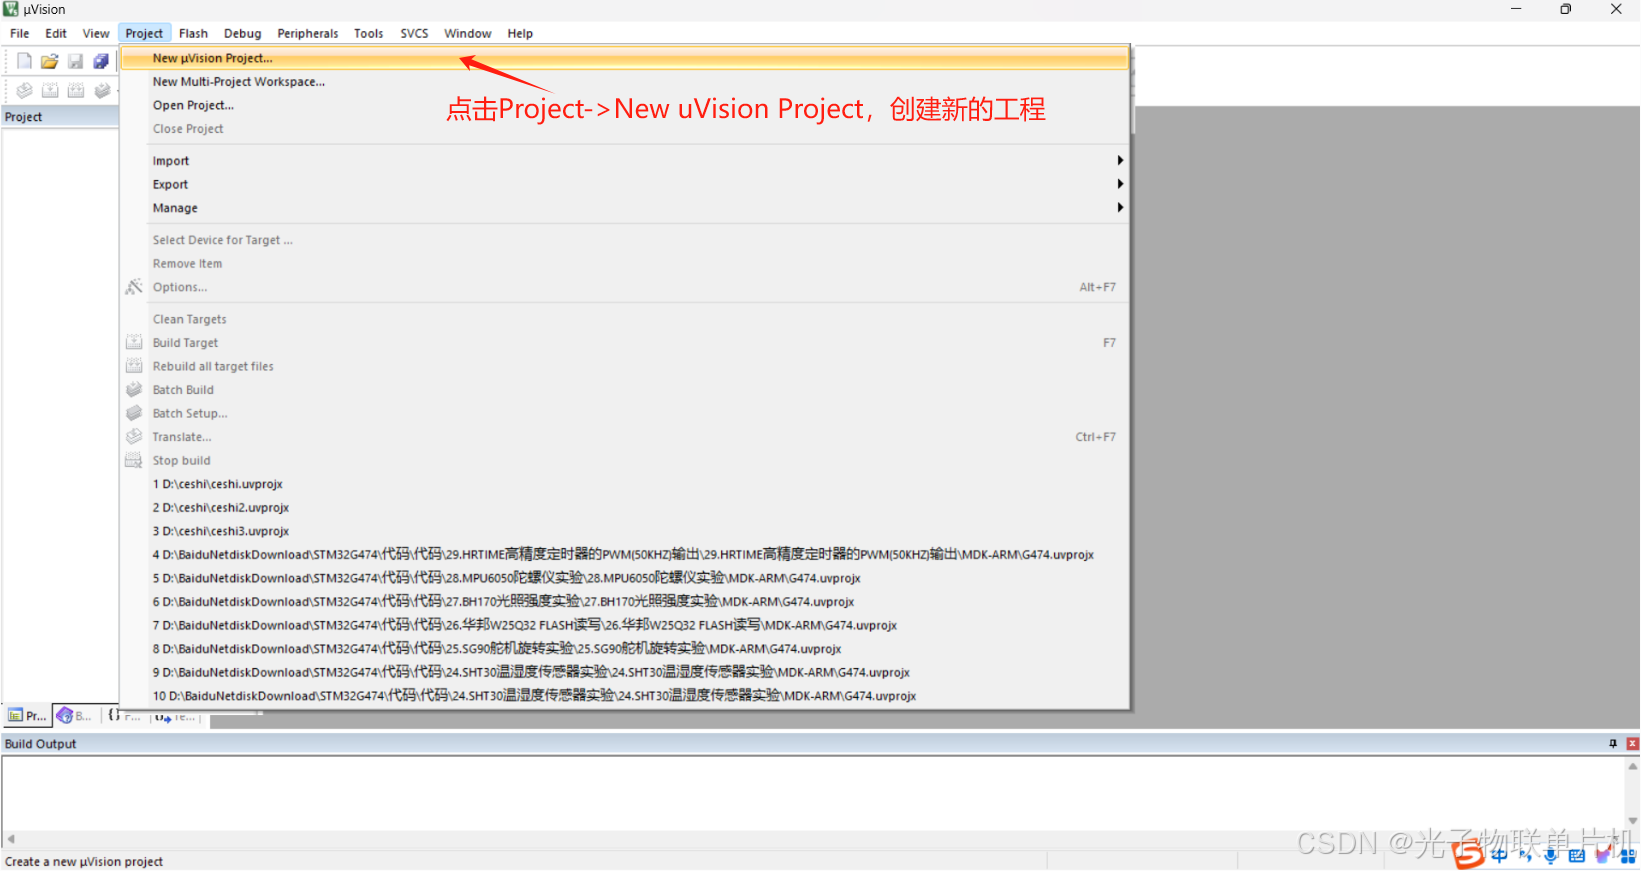
Task: Open the Flash menu
Action: [x=193, y=33]
